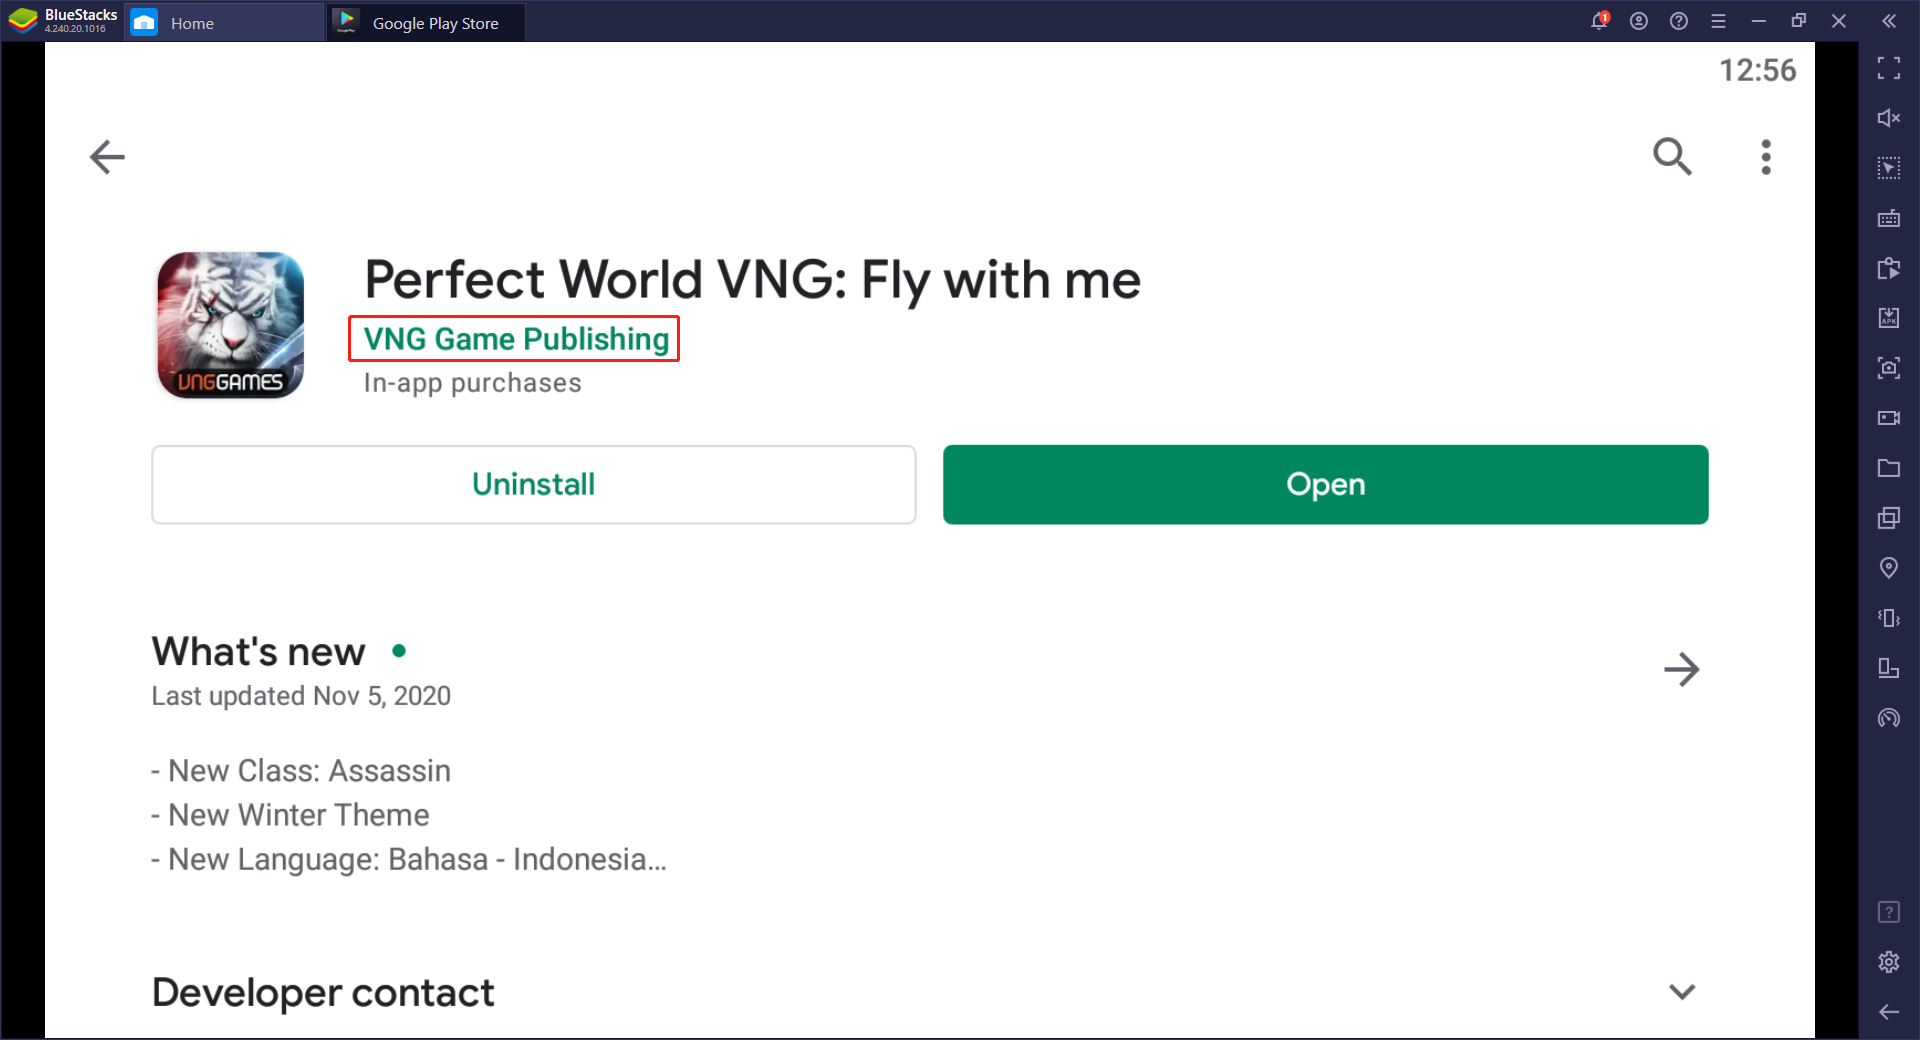Start screen recording from sidebar
The height and width of the screenshot is (1040, 1920).
pos(1889,418)
